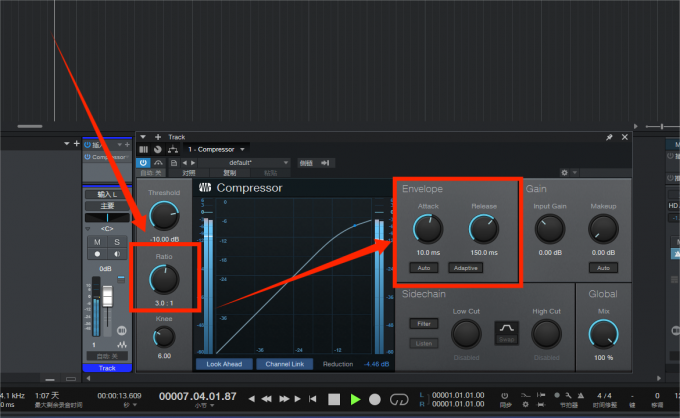
Task: Enable the Sidechain Filter button
Action: pyautogui.click(x=424, y=323)
